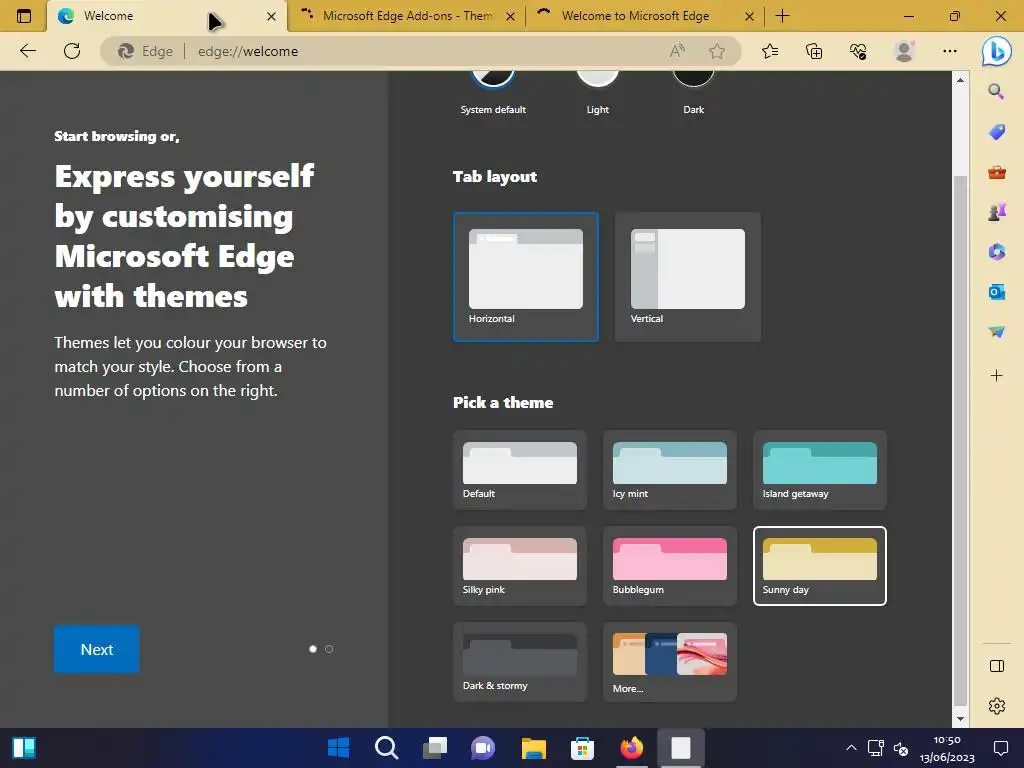Open Bing chat icon
This screenshot has width=1024, height=768.
(997, 51)
